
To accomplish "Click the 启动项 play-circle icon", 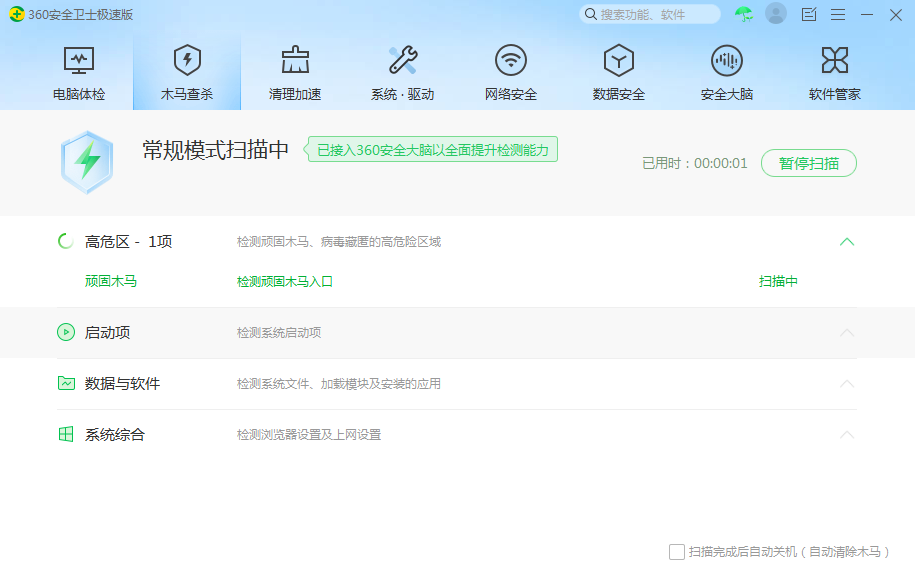I will pyautogui.click(x=66, y=333).
